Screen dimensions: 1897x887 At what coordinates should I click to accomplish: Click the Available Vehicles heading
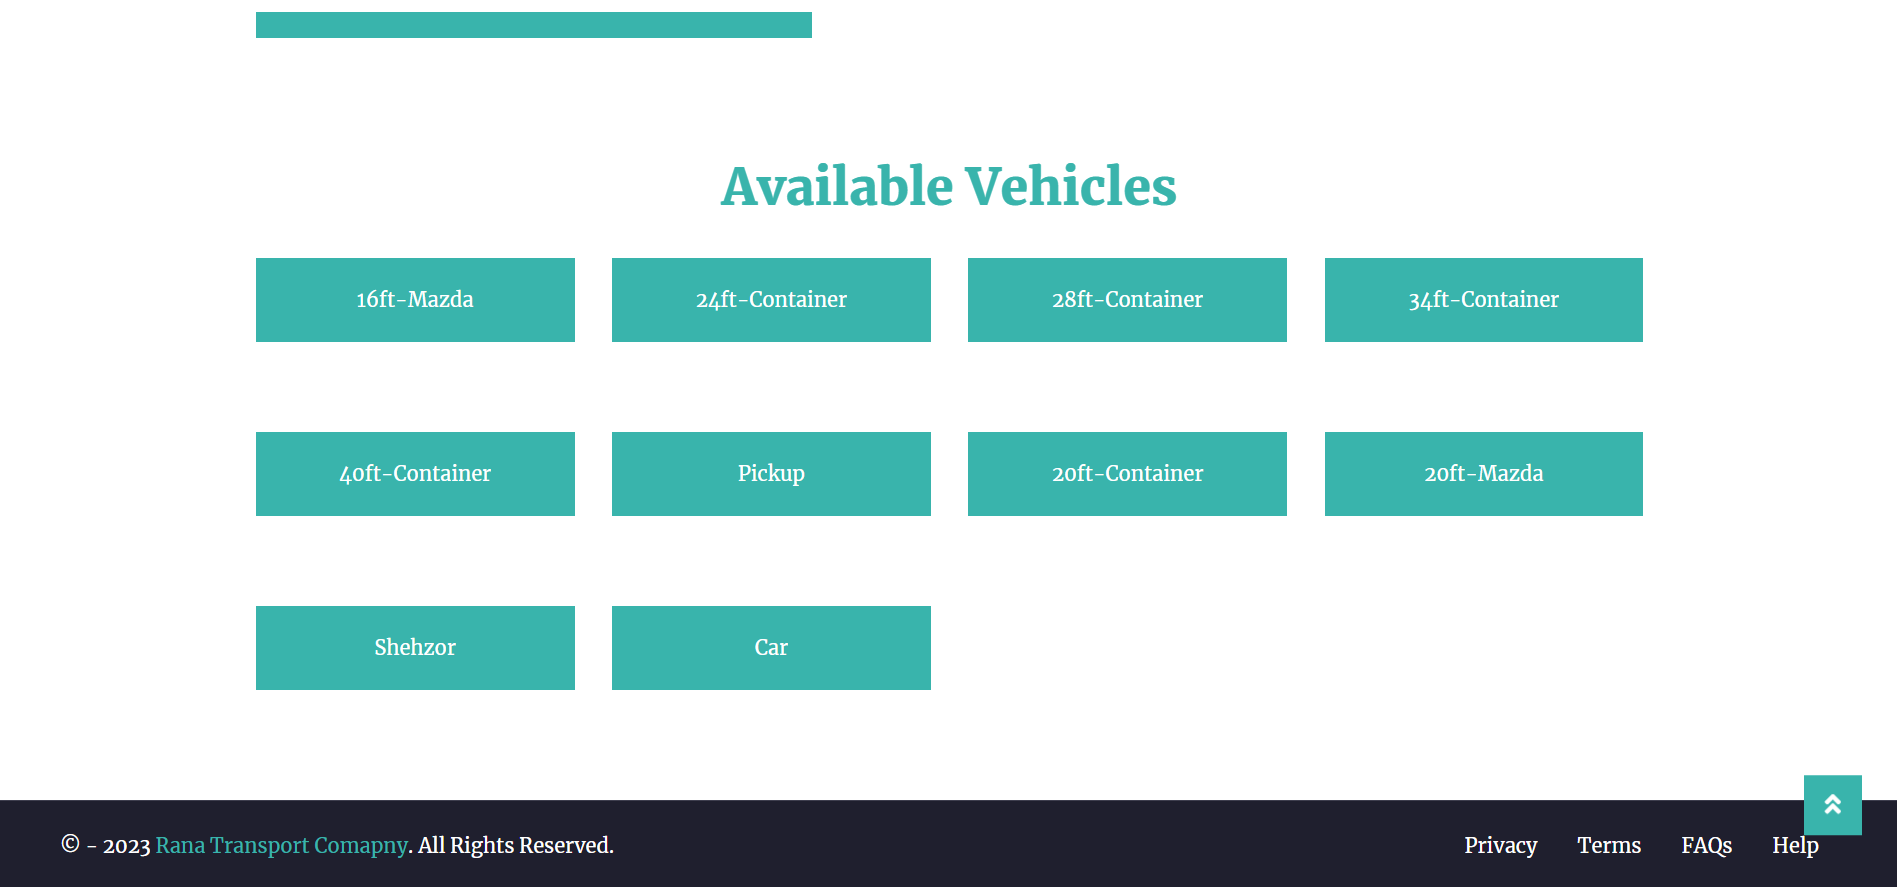pyautogui.click(x=948, y=187)
